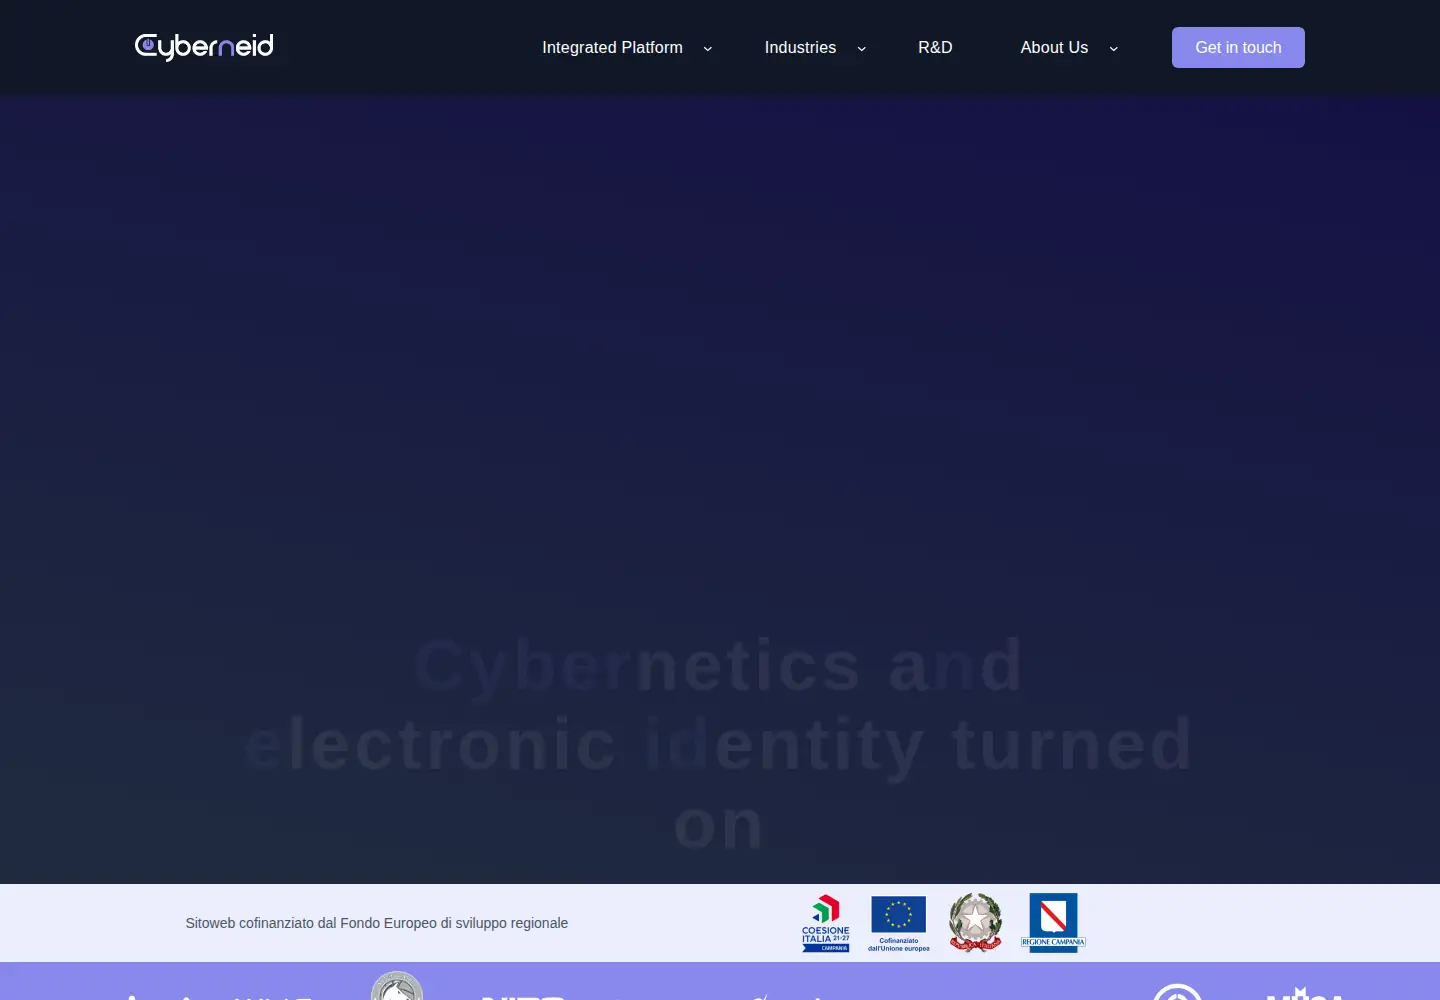
Task: Click the Italian Republic emblem
Action: click(976, 922)
